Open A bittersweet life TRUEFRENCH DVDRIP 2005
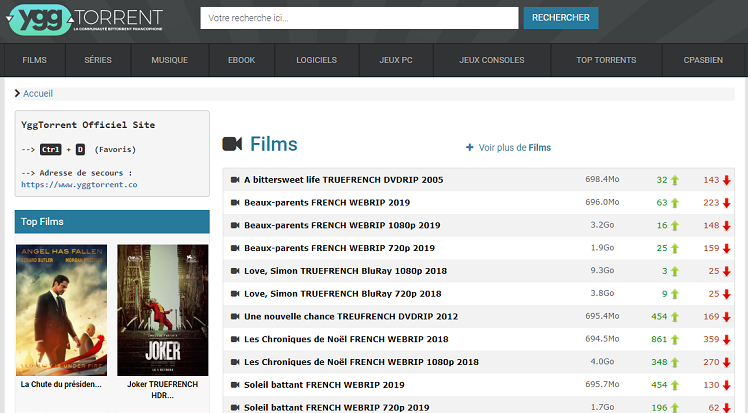The height and width of the screenshot is (413, 748). 343,180
